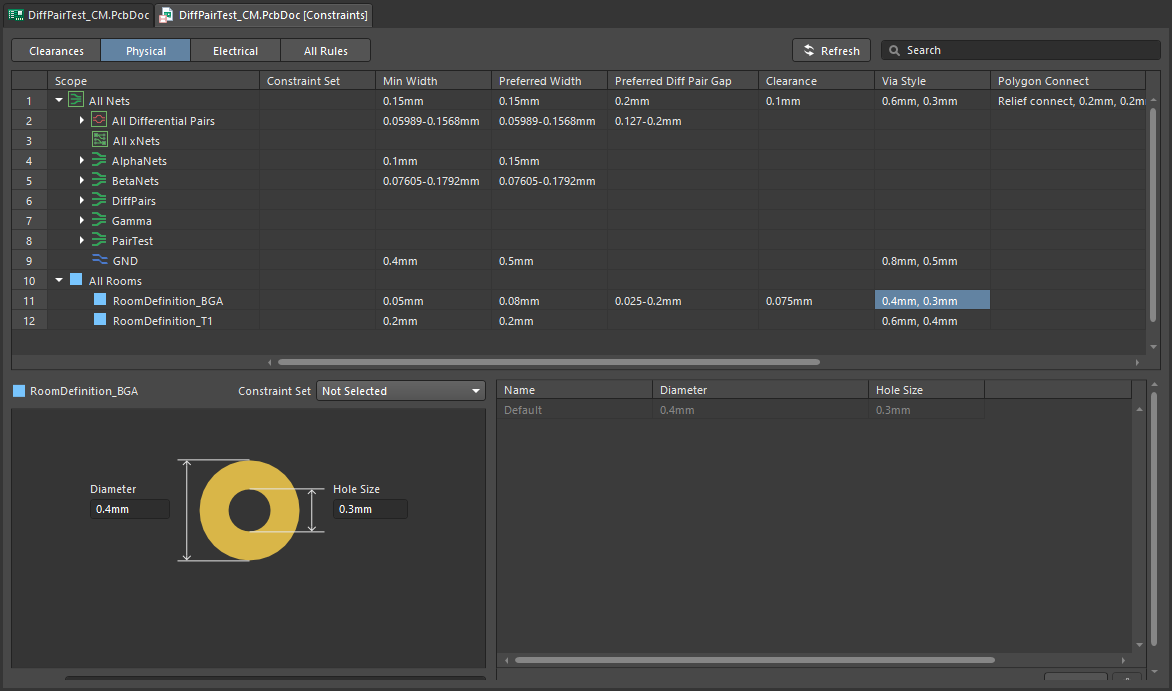Click the Diameter column header in via list

click(x=760, y=390)
